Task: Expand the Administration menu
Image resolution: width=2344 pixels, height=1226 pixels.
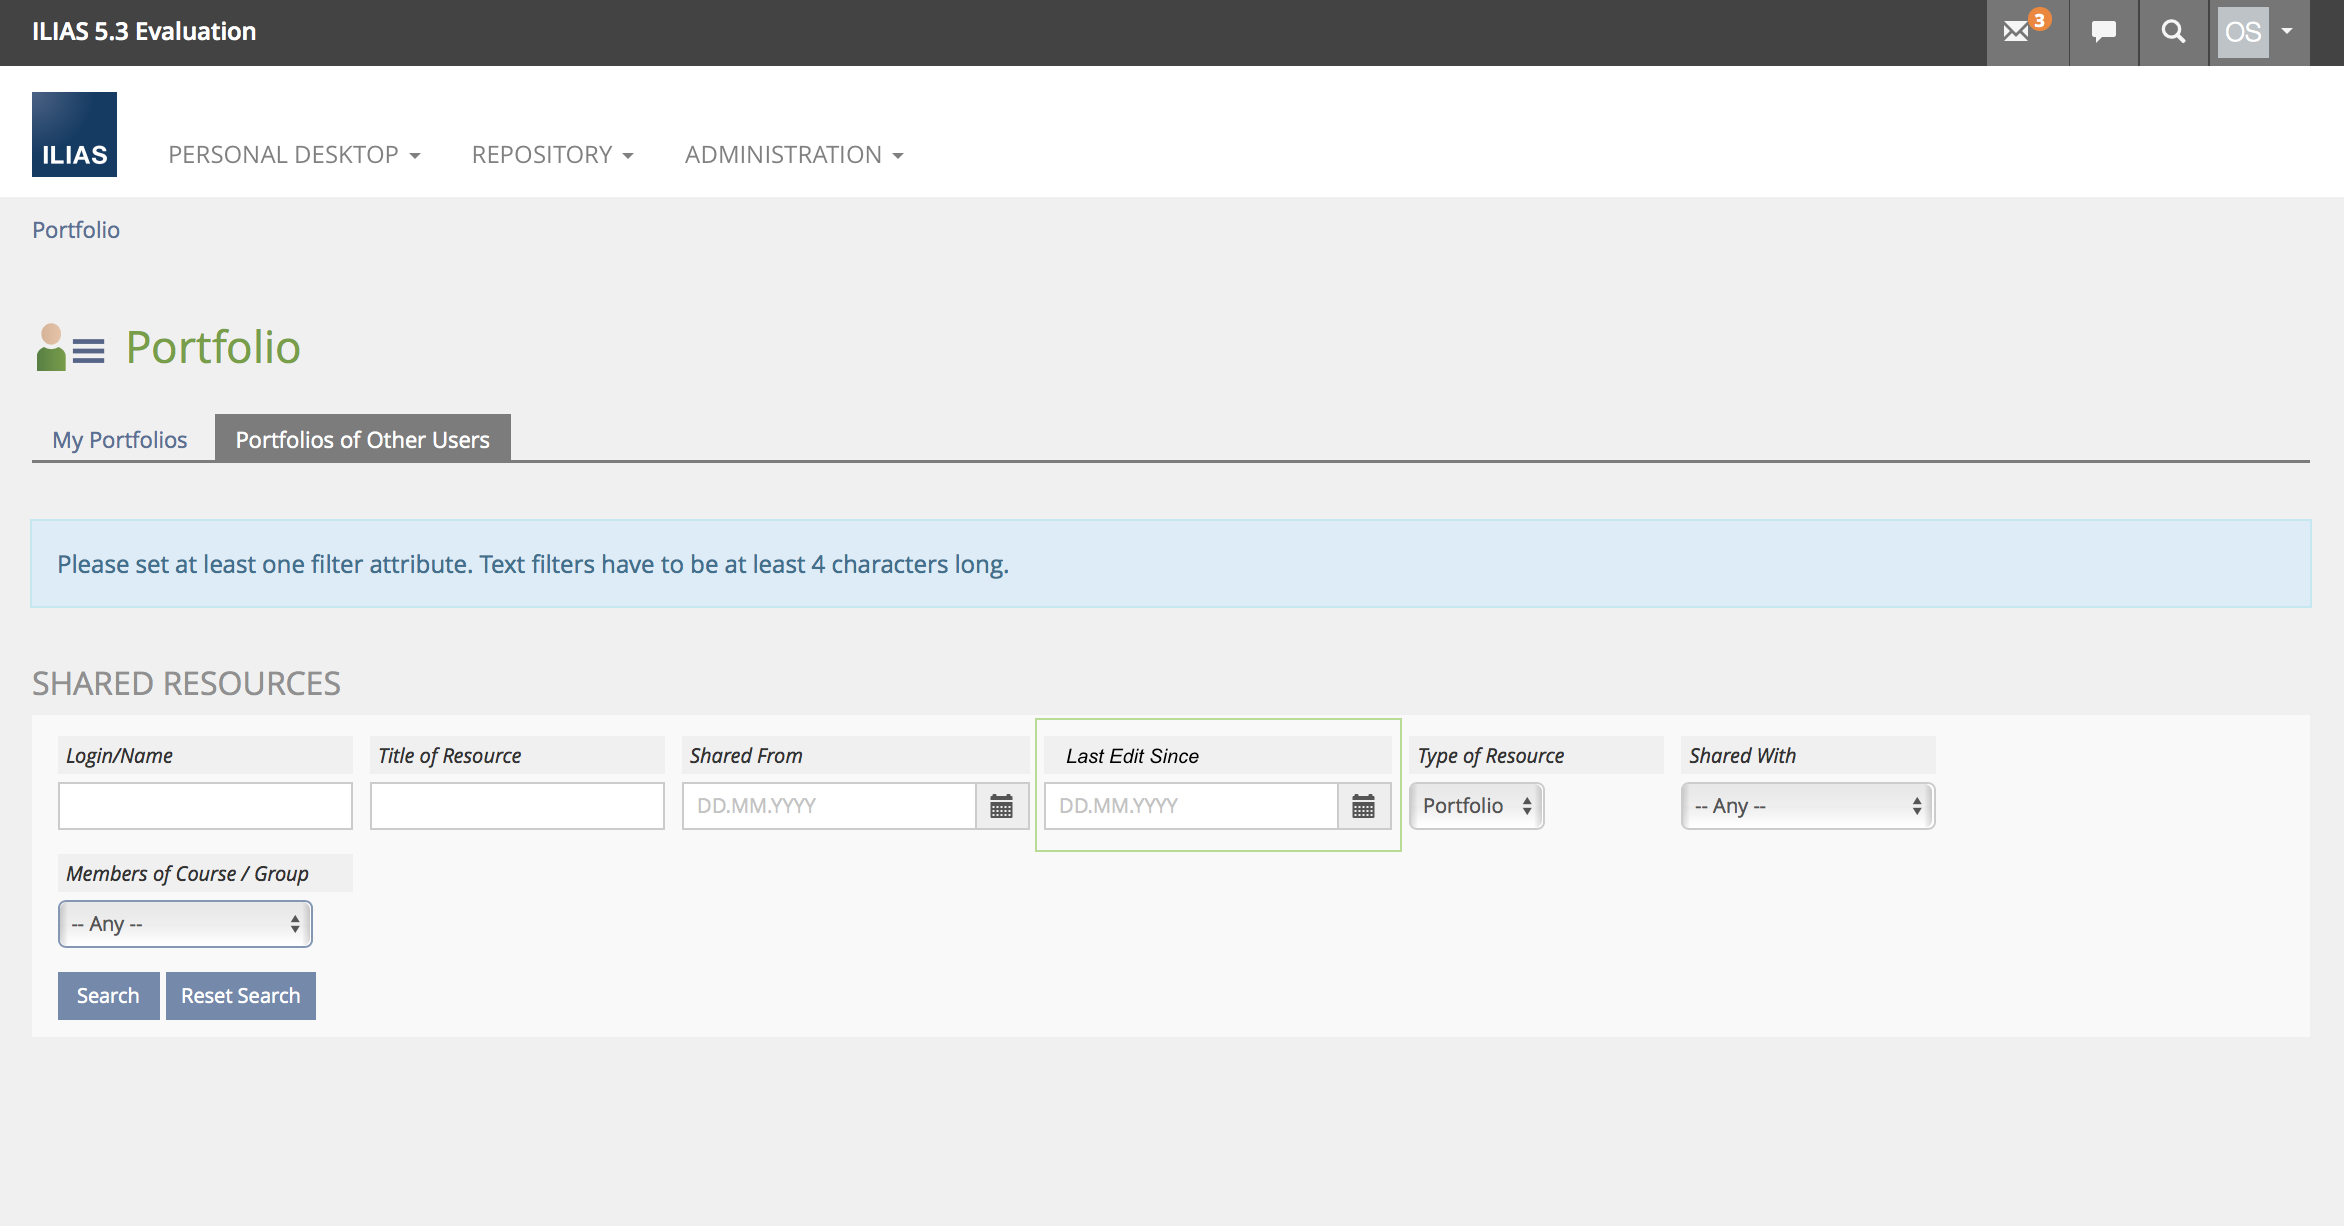Action: [794, 155]
